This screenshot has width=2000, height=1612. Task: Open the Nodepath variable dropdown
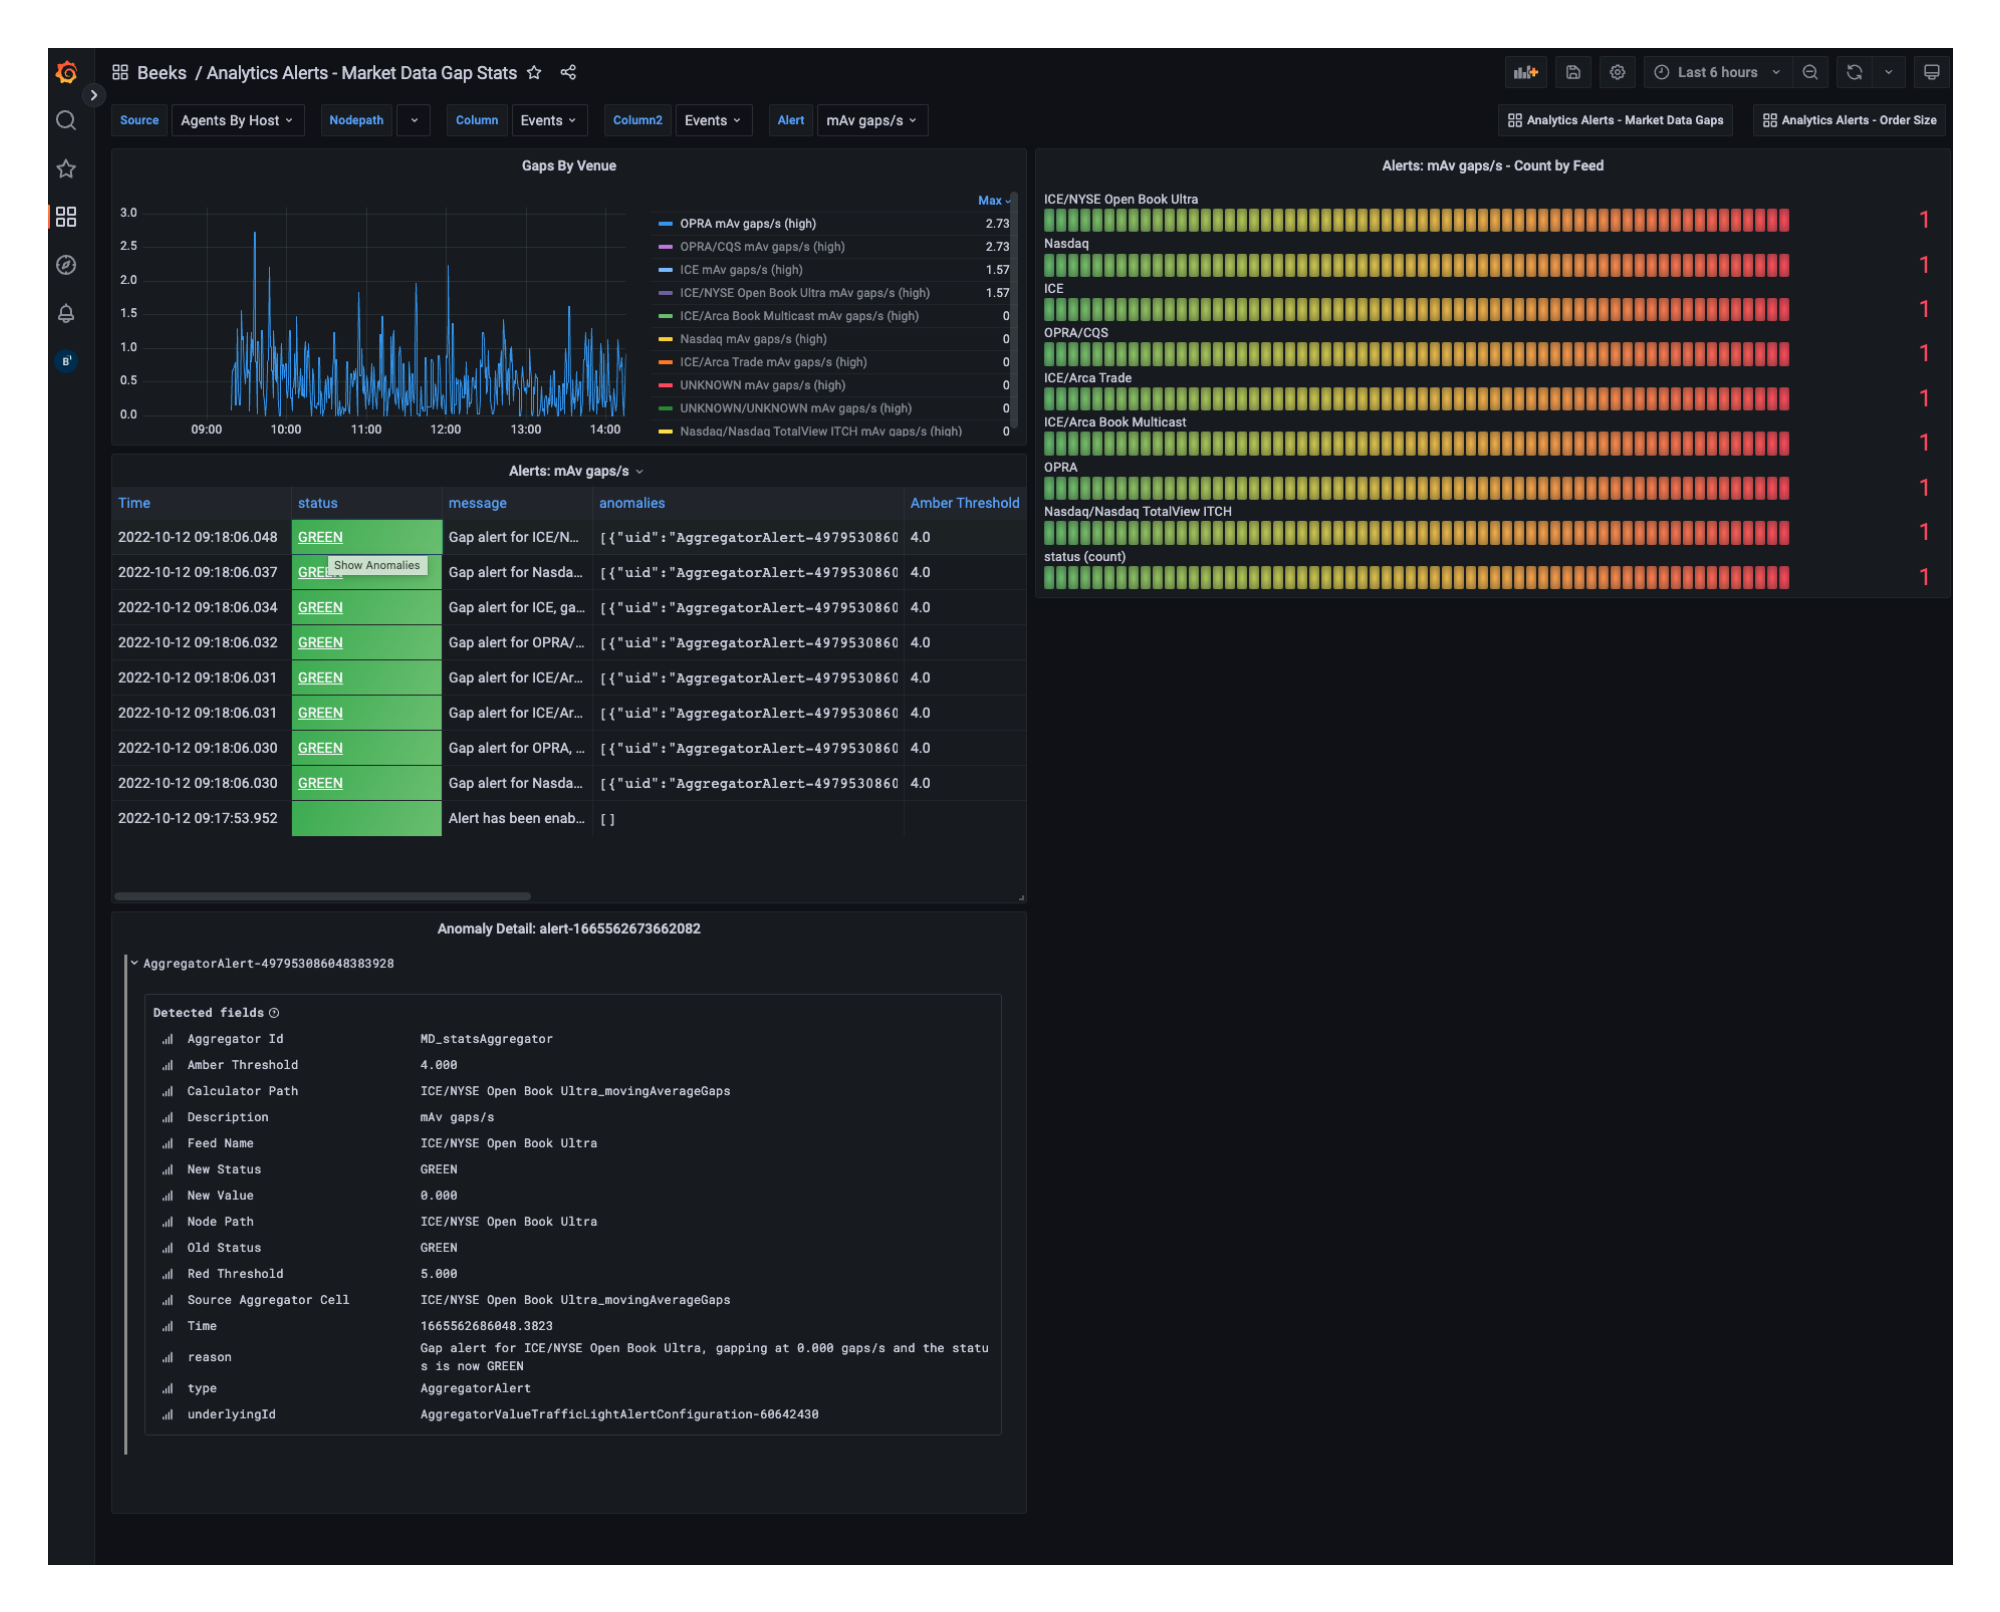[413, 120]
